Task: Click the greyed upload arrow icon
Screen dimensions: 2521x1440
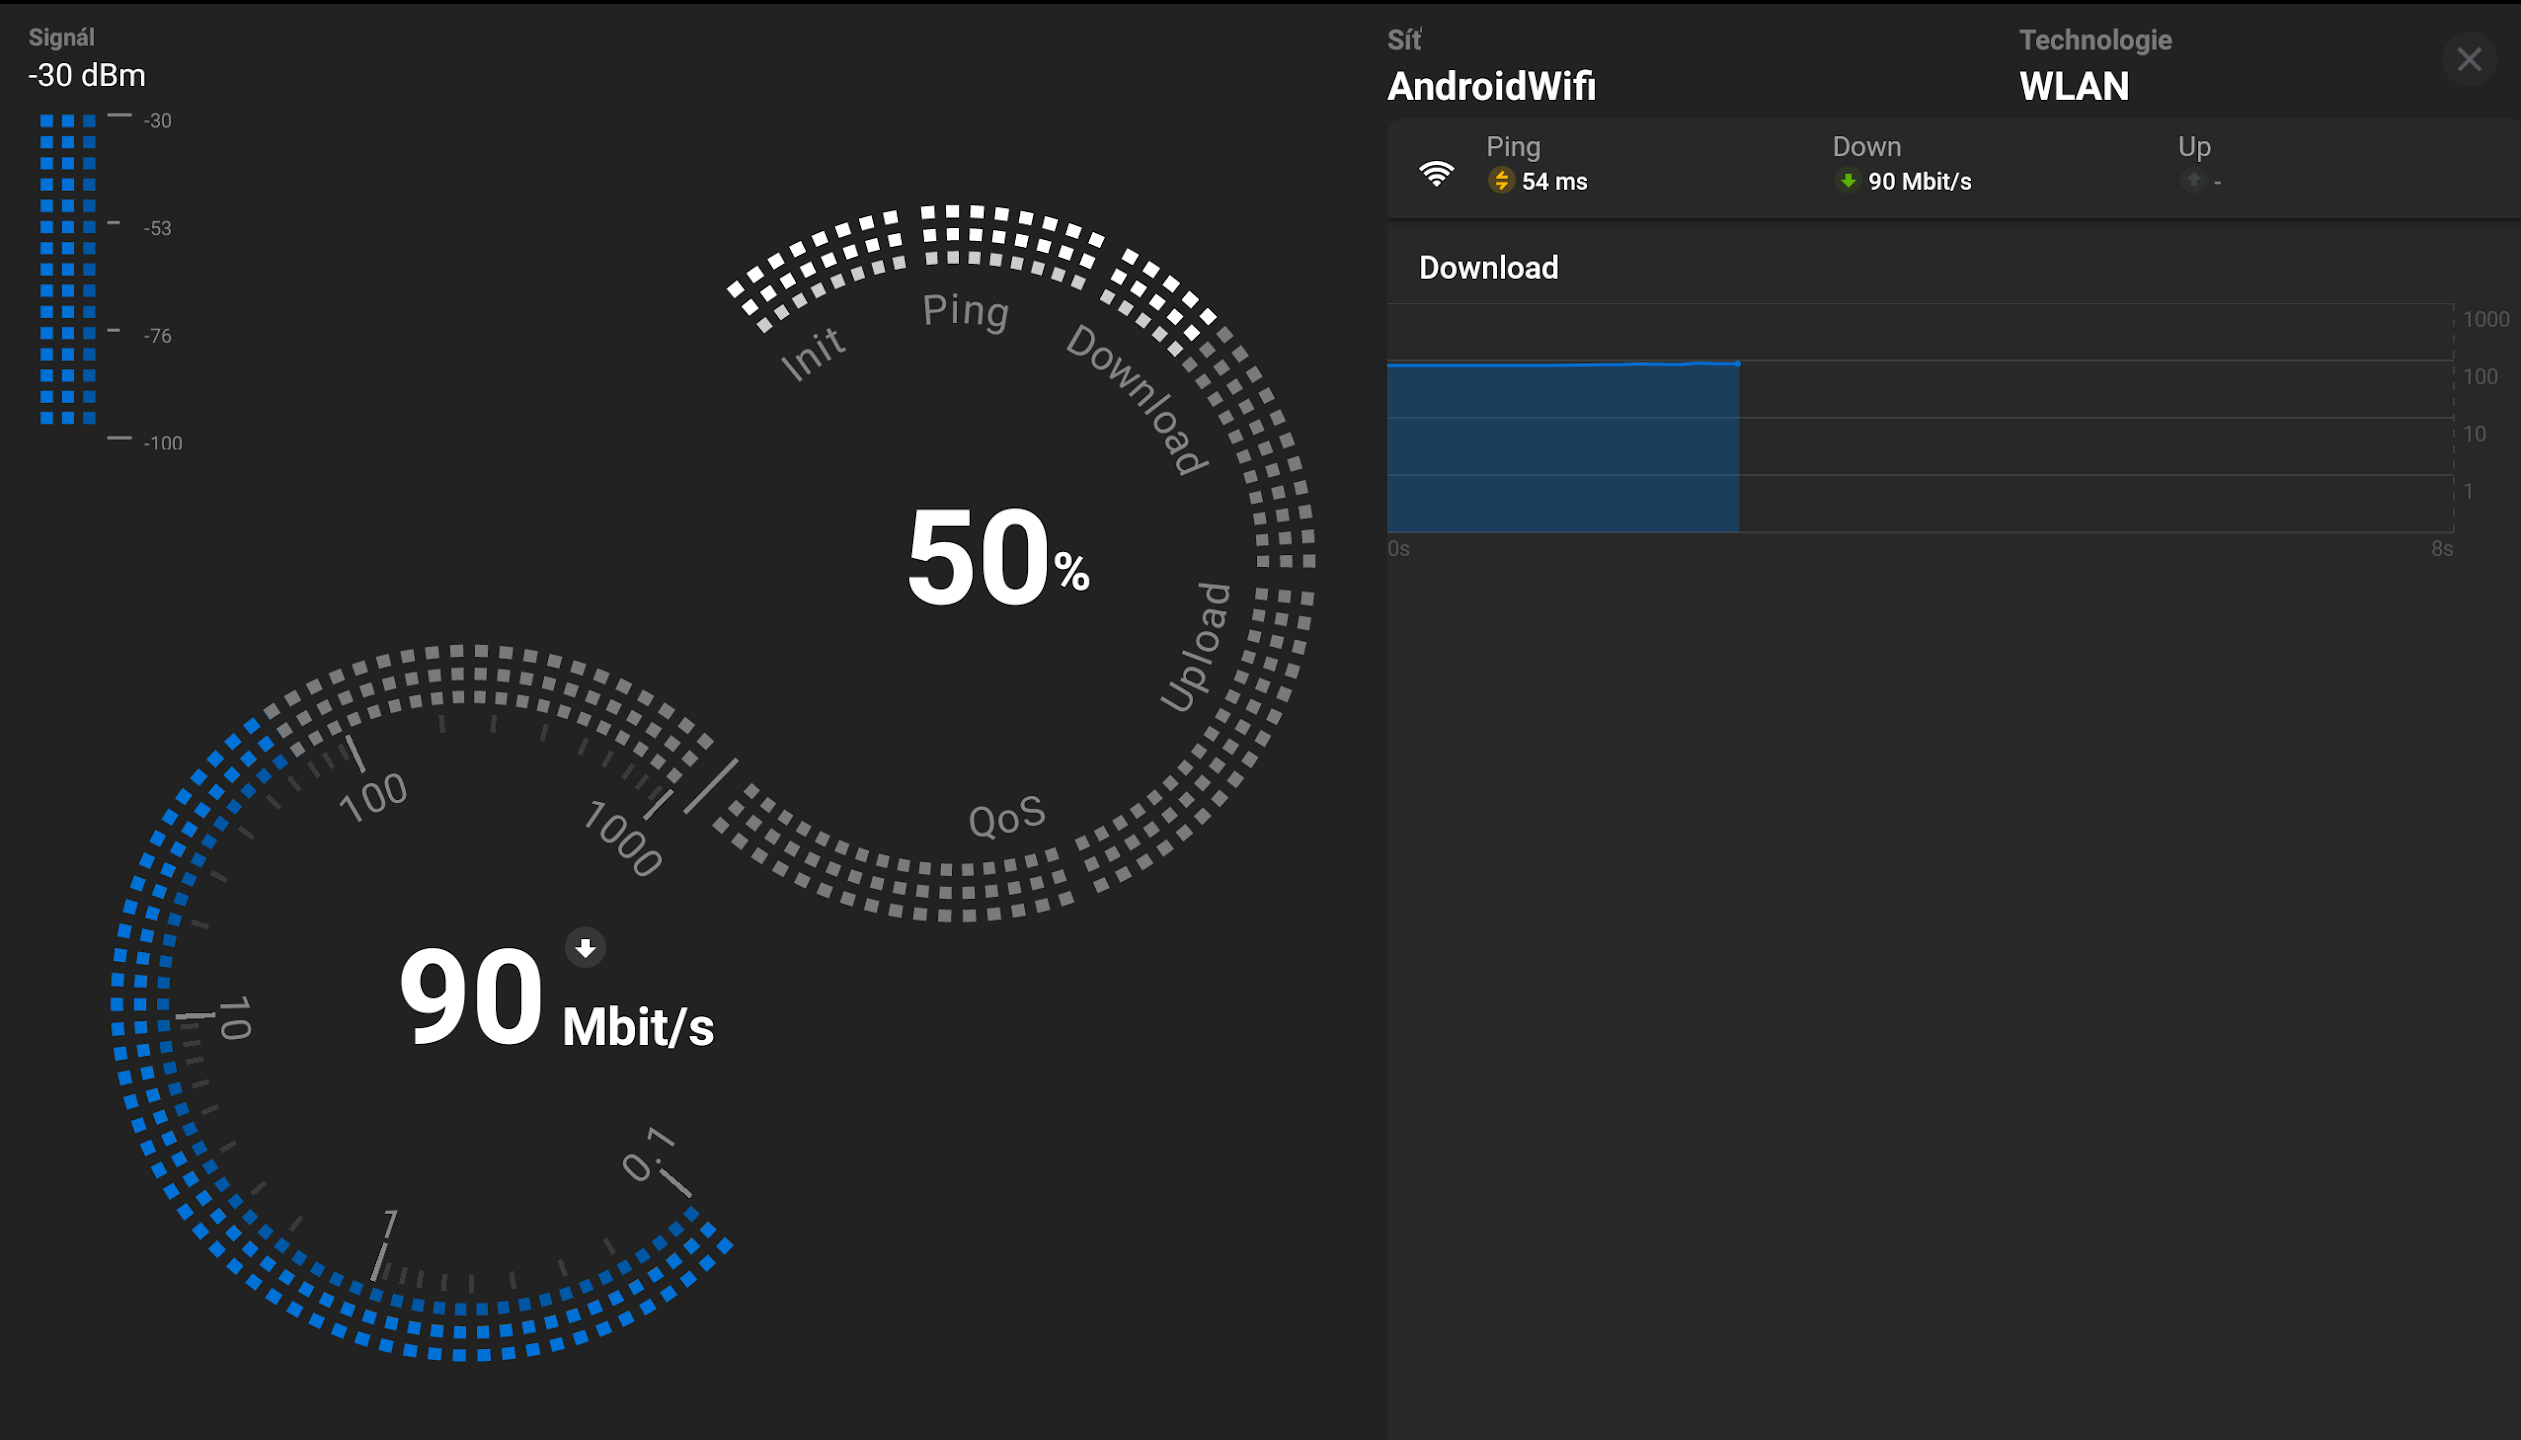Action: click(2193, 181)
